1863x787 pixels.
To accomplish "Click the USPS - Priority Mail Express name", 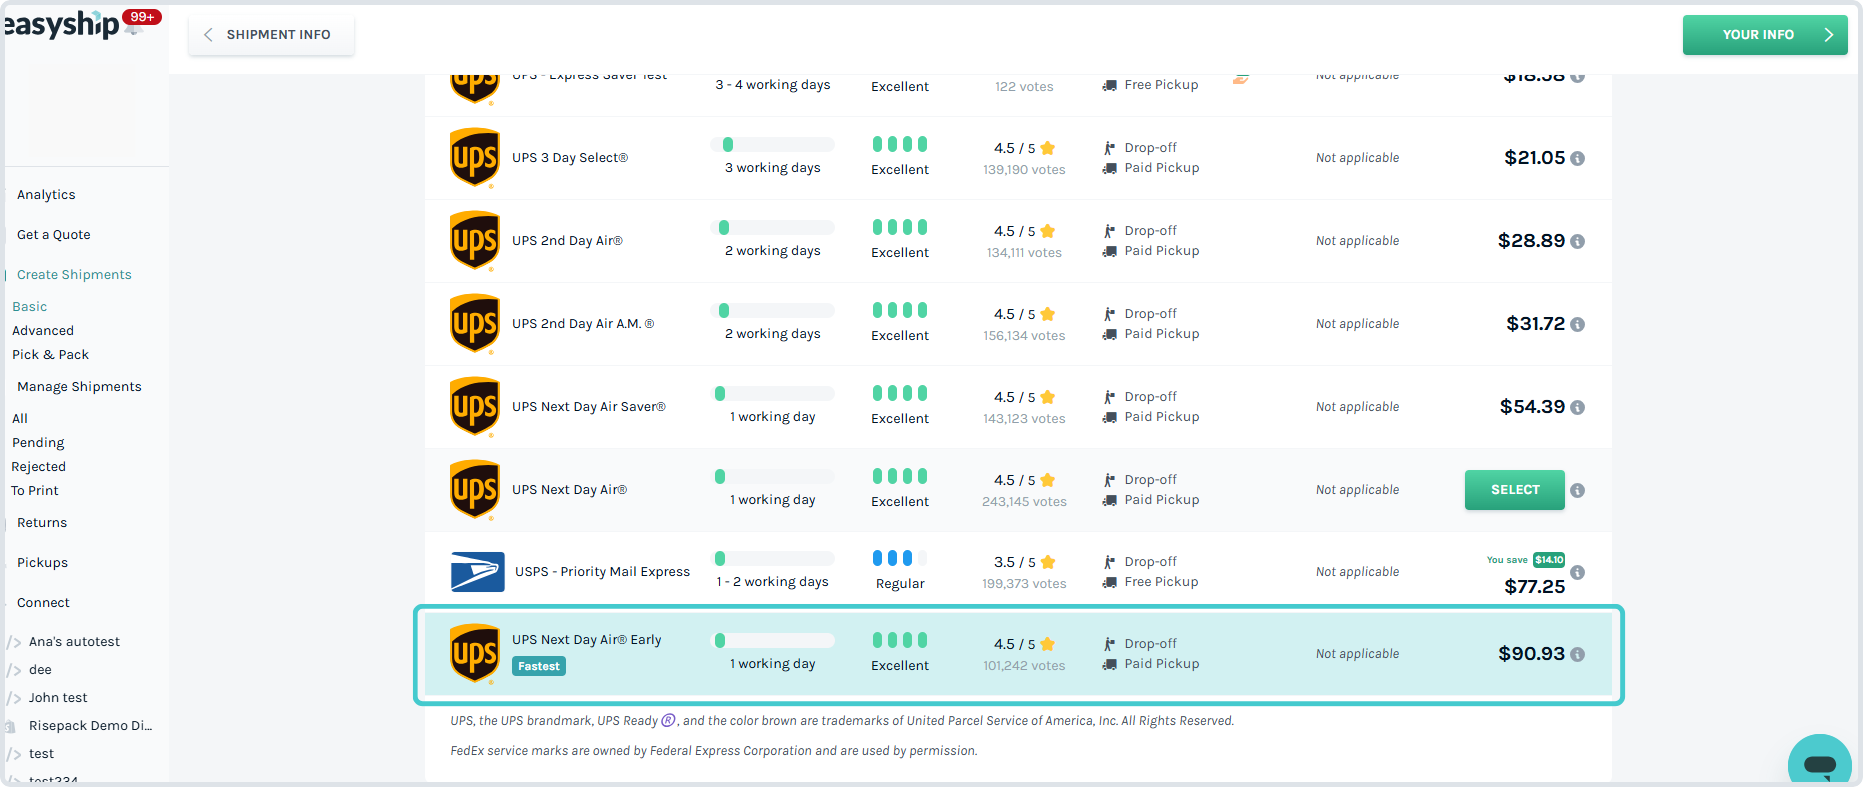I will click(x=602, y=572).
